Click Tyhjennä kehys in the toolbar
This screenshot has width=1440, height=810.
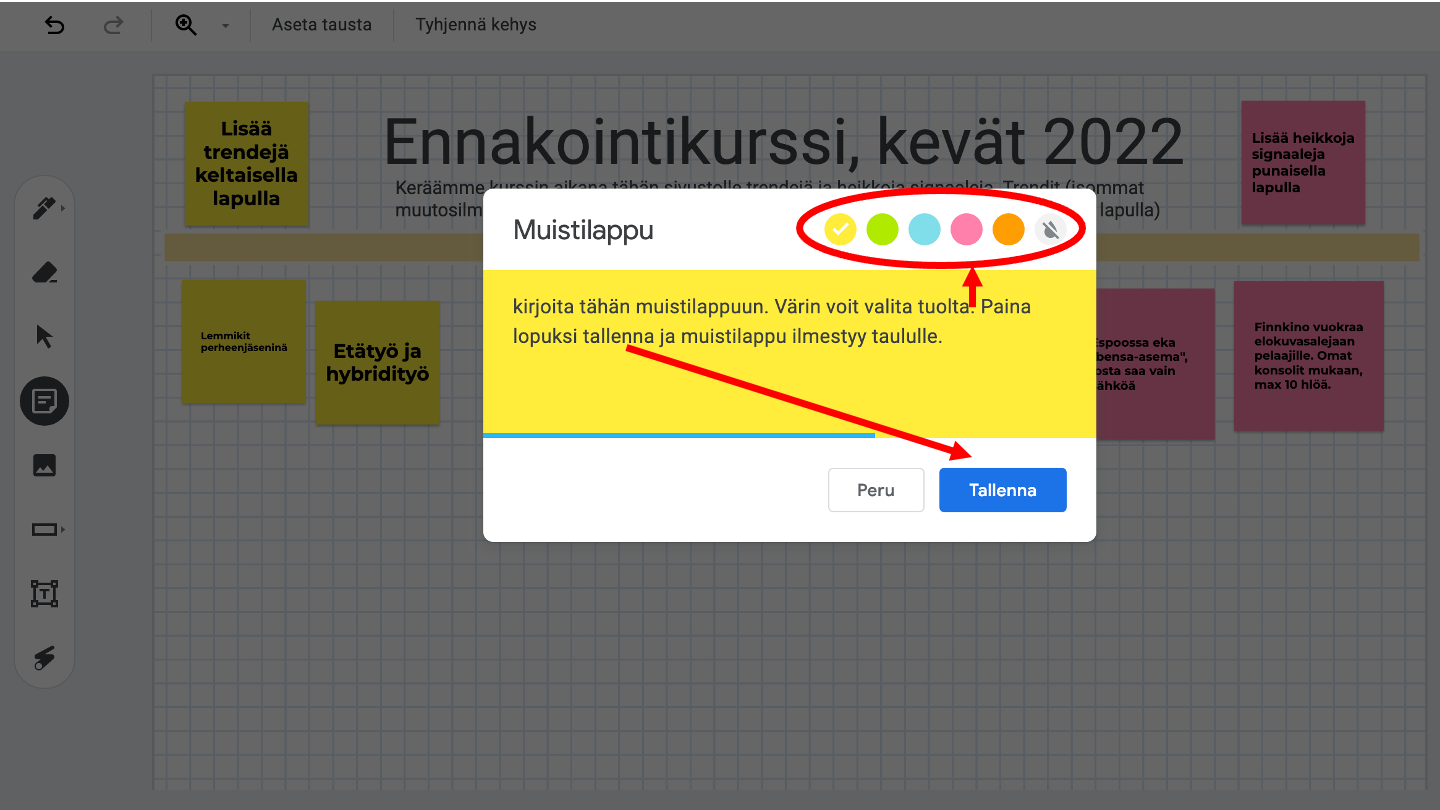click(x=476, y=25)
